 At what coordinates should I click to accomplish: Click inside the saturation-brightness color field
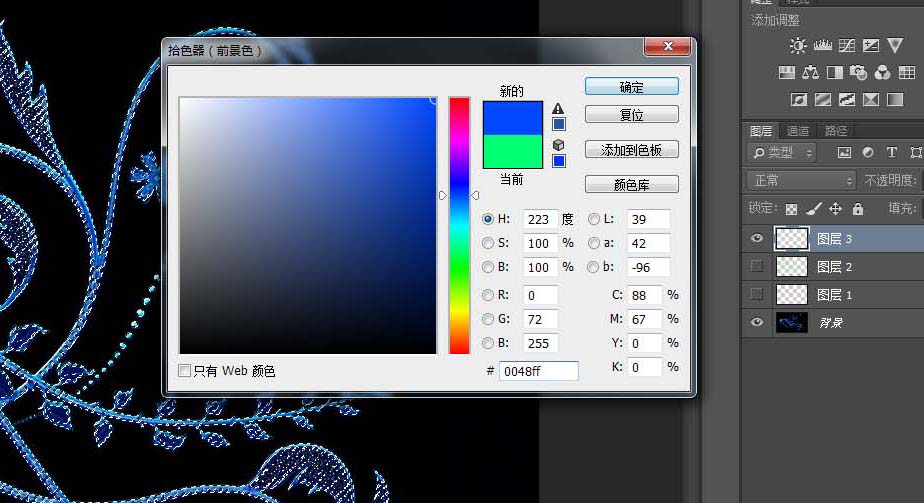pos(308,226)
